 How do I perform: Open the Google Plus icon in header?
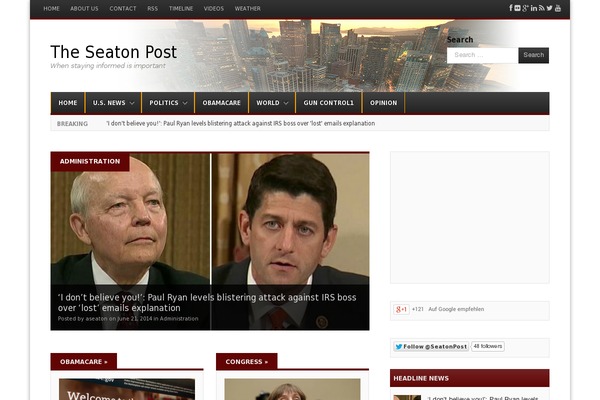pyautogui.click(x=525, y=8)
